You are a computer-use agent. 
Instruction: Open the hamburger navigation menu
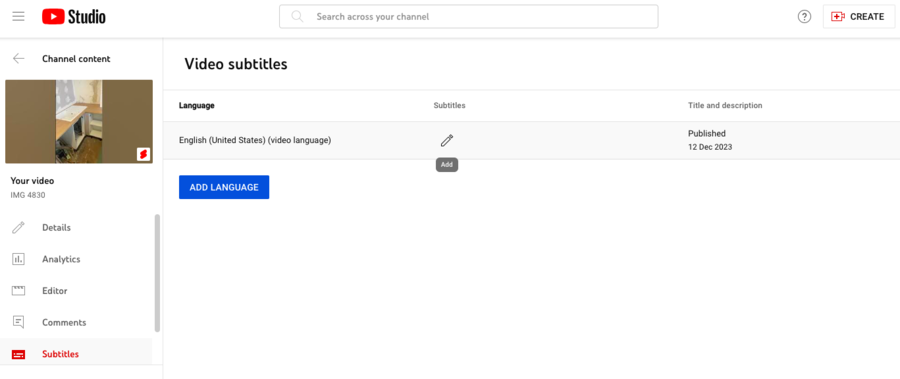click(x=18, y=17)
